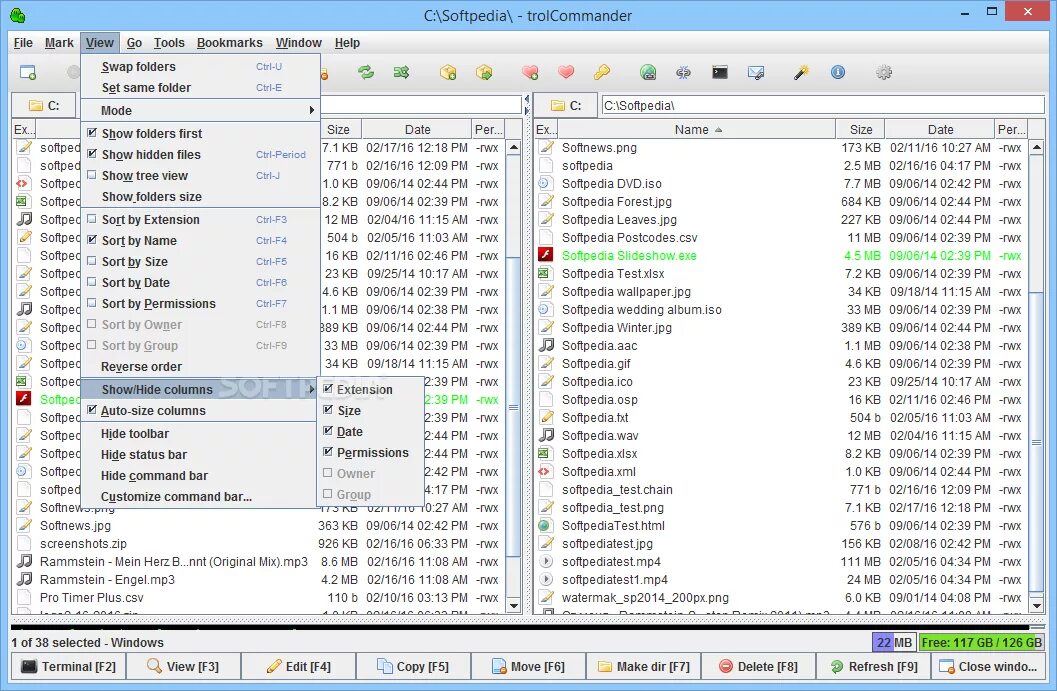The width and height of the screenshot is (1057, 691).
Task: Click the spreadsheet icon beside Softpedia Test.xlsx
Action: 545,273
